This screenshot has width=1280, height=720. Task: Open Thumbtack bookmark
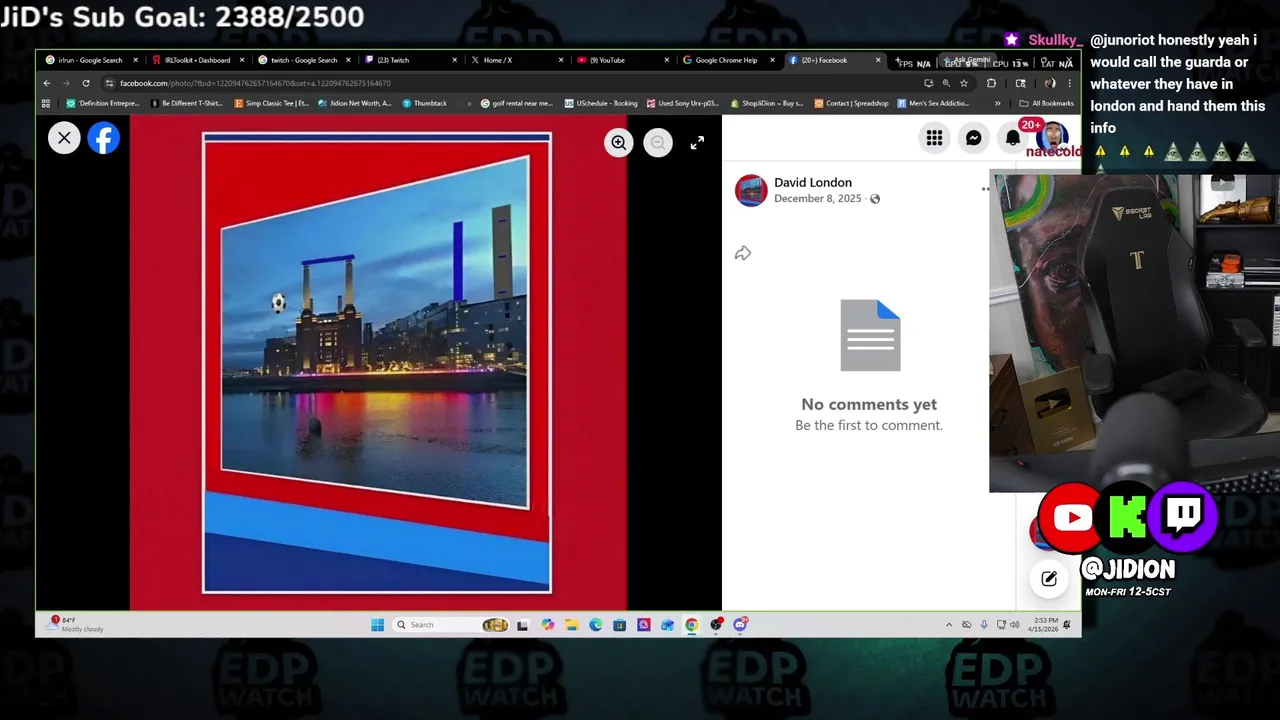click(x=425, y=103)
